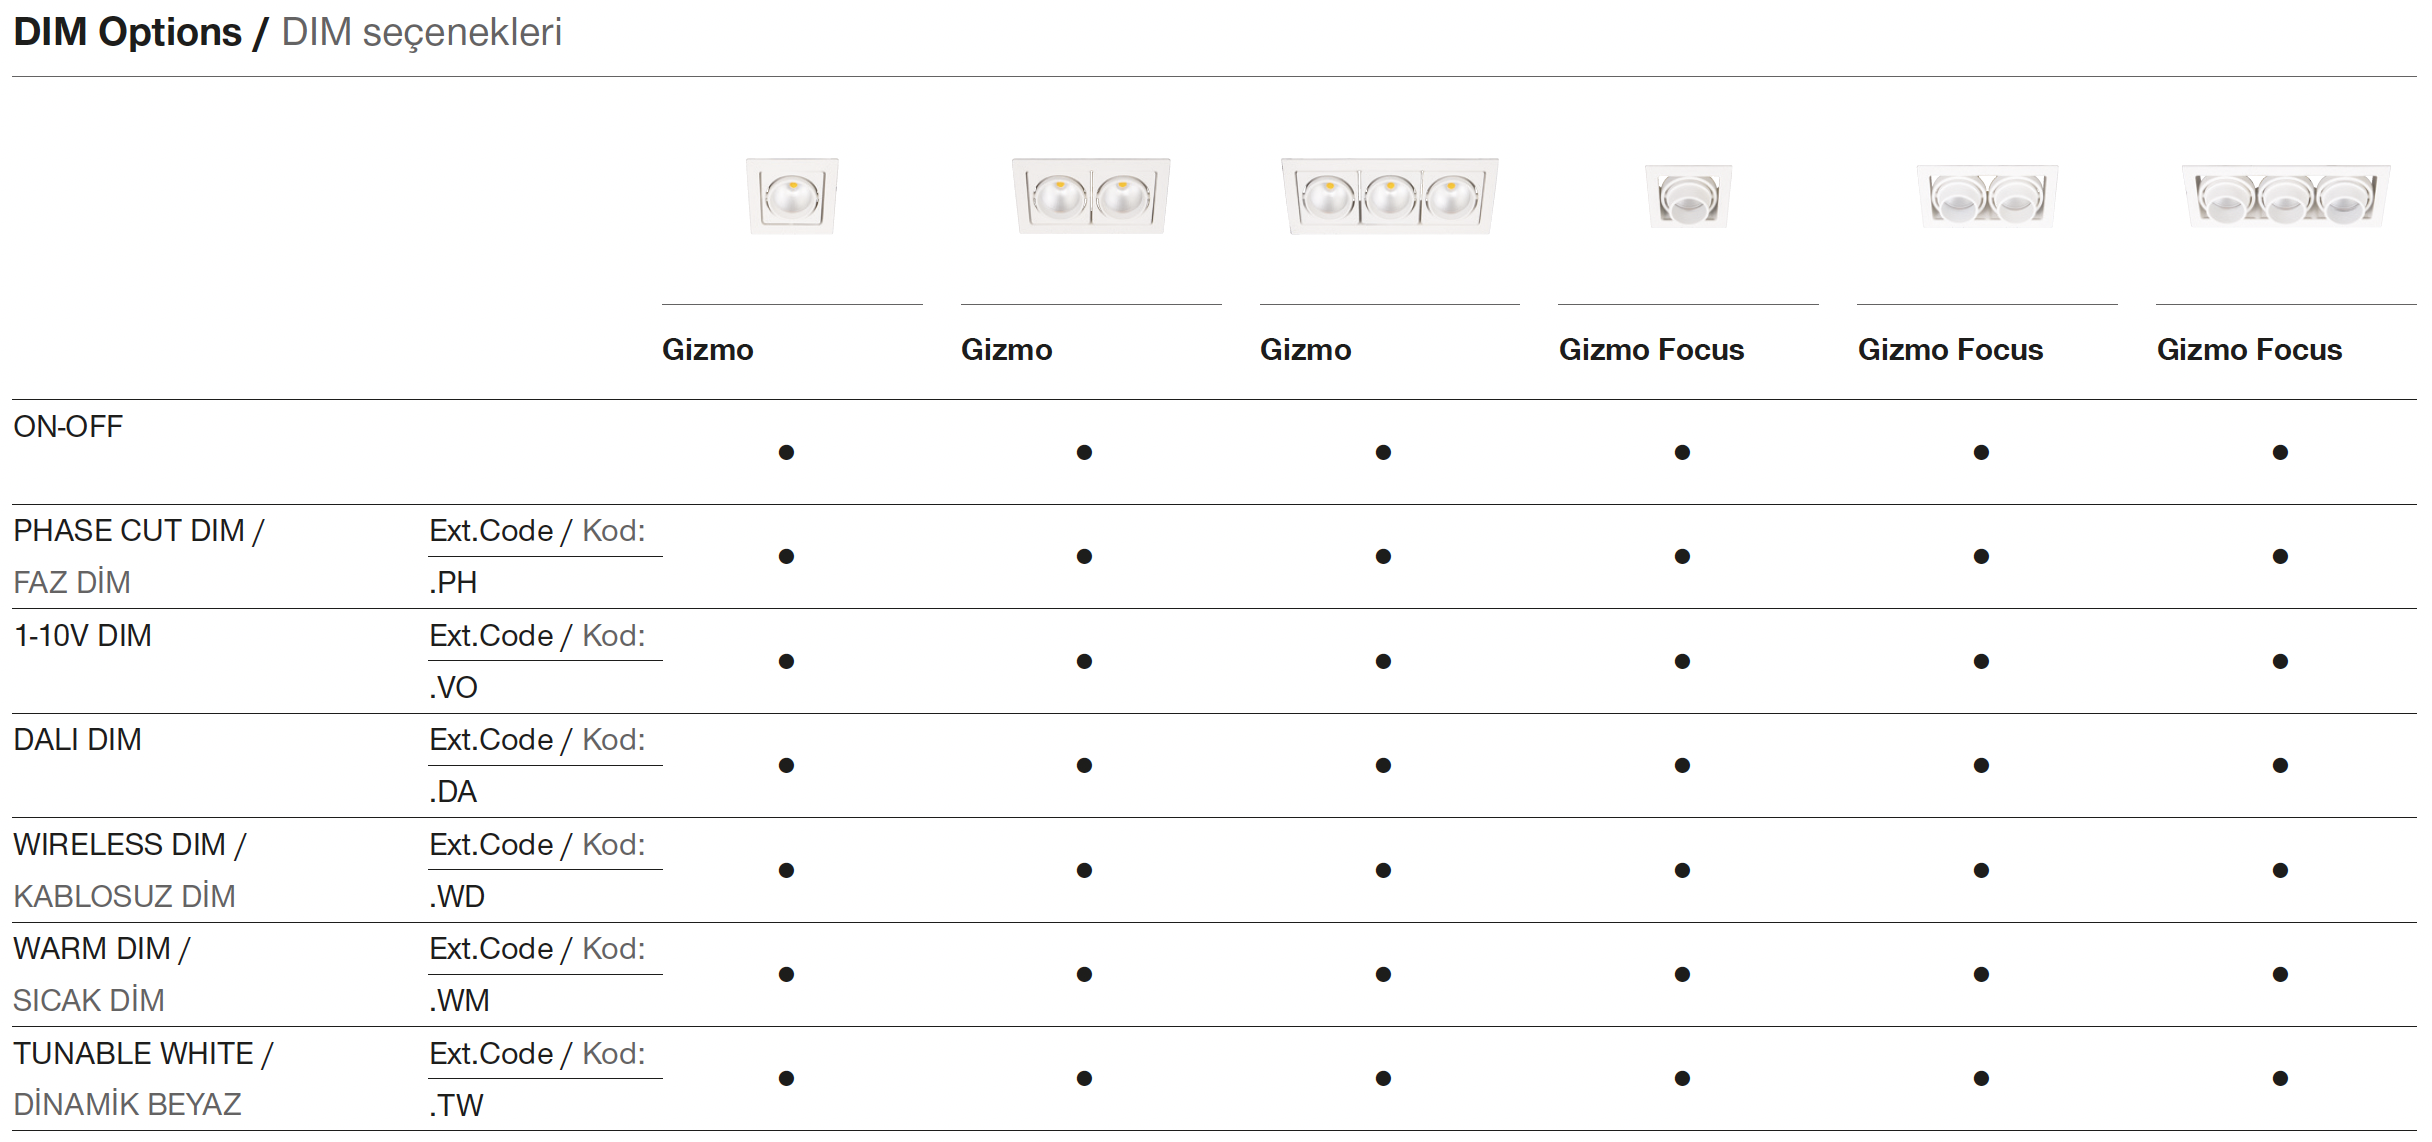Click the .DA extension code

tap(453, 792)
